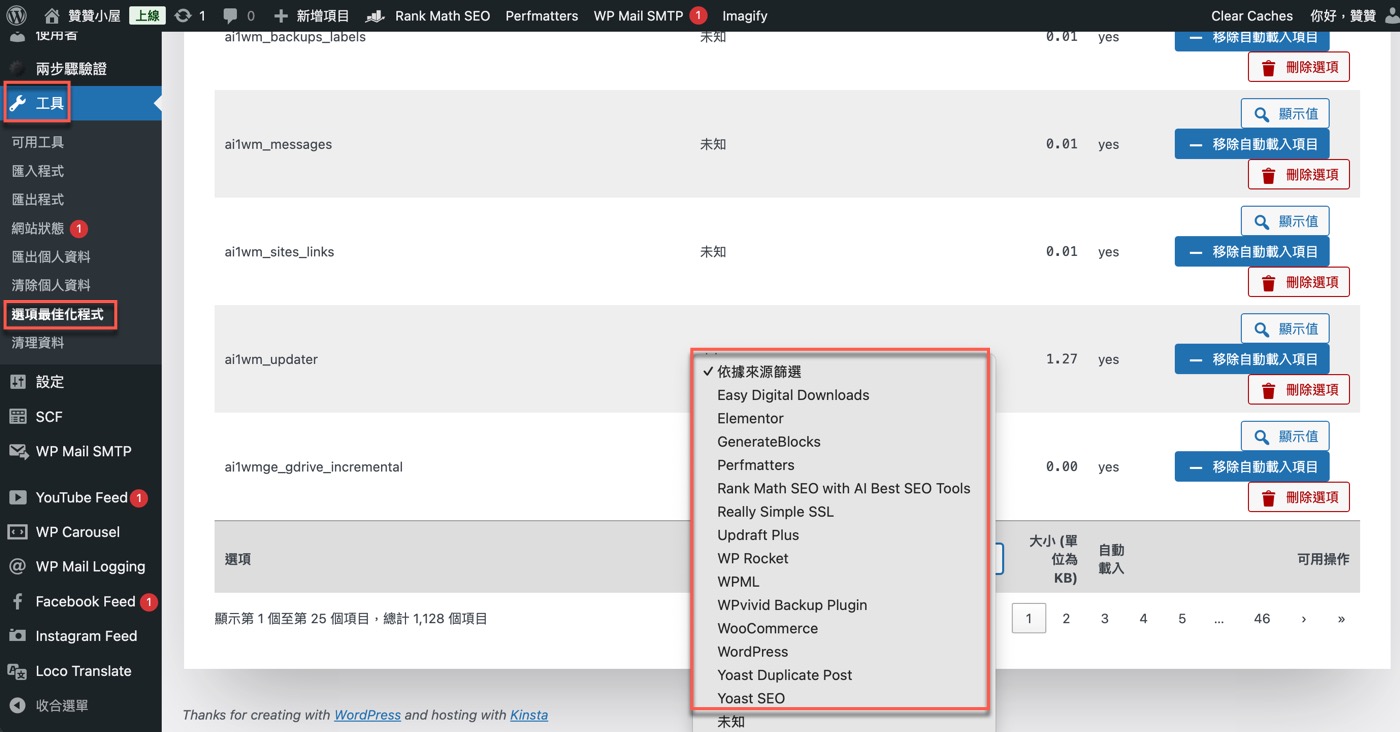1400x732 pixels.
Task: Click 移除自動載入項目 for ai1wm_sites_links
Action: [x=1251, y=251]
